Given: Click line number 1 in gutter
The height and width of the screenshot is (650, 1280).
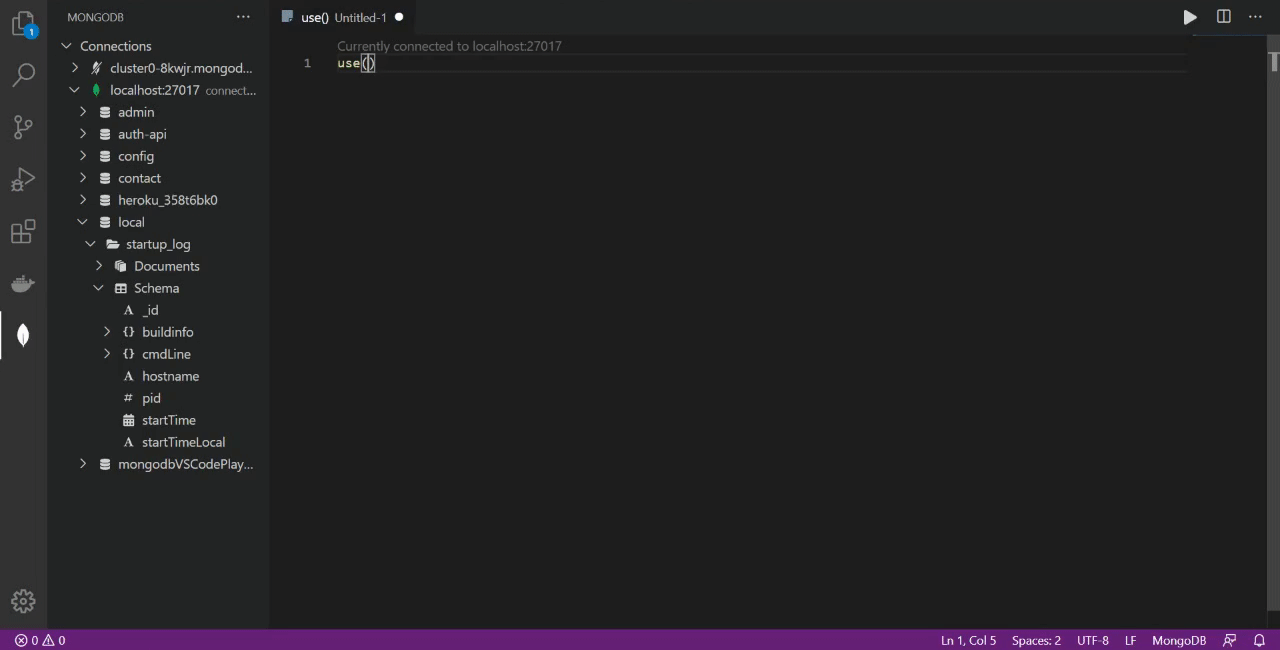Looking at the screenshot, I should tap(307, 63).
